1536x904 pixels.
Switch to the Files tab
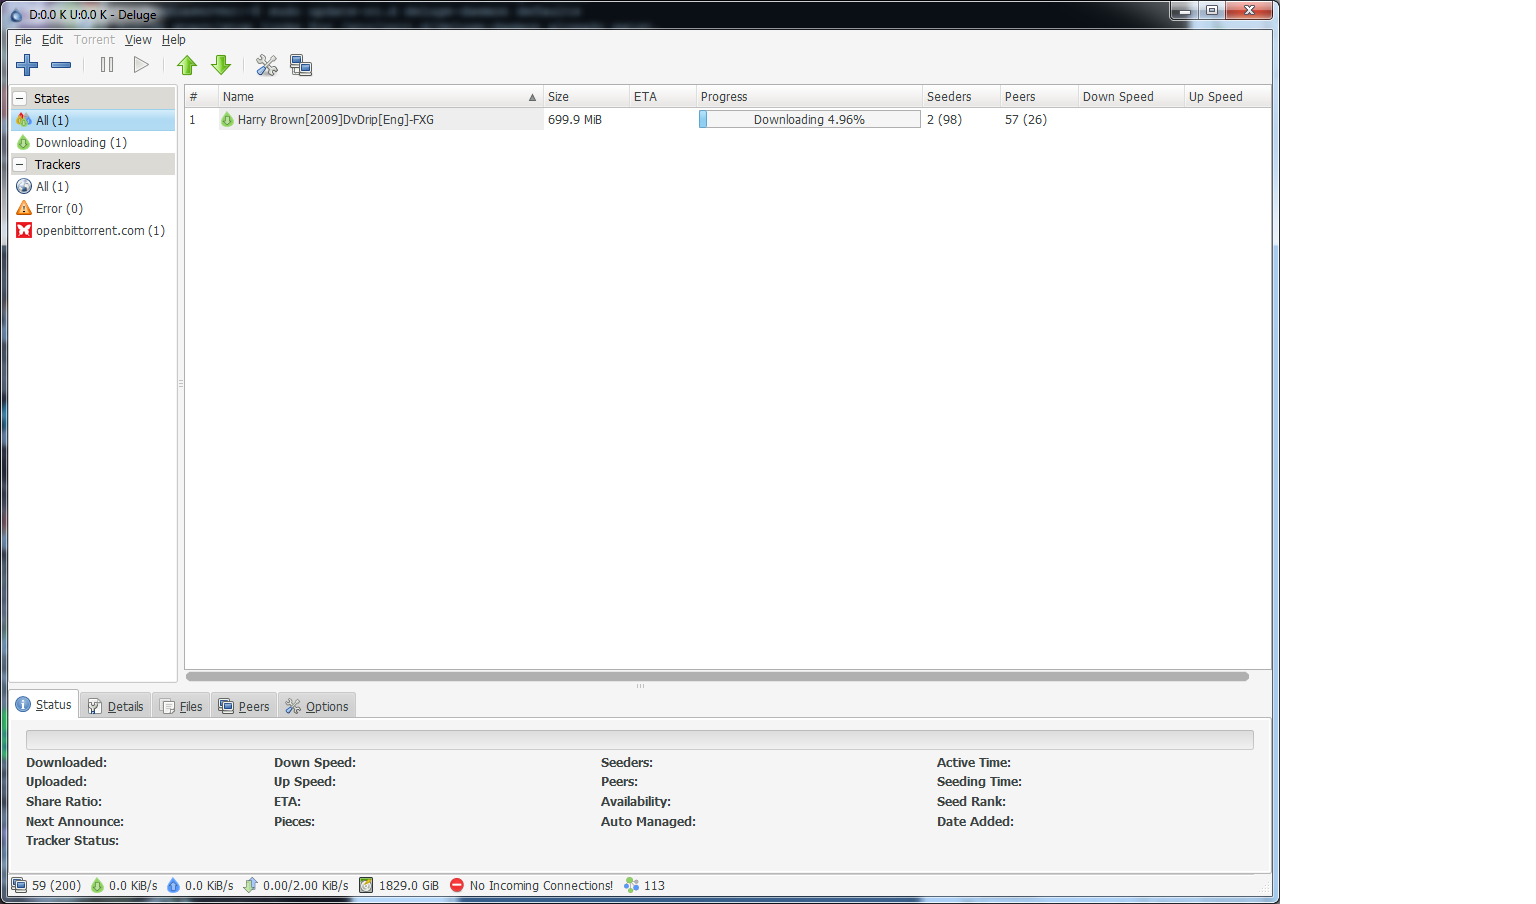tap(181, 706)
